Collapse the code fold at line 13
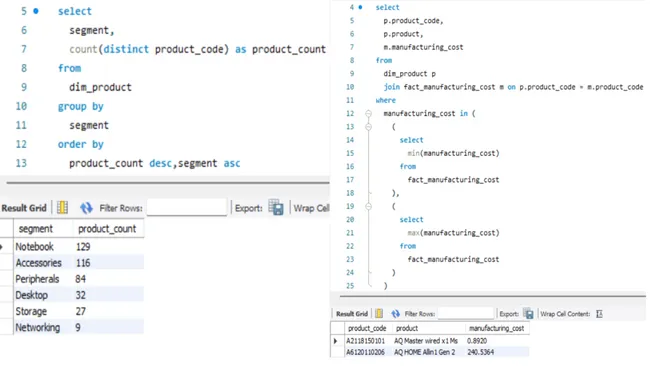Image resolution: width=650 pixels, height=366 pixels. (x=368, y=127)
